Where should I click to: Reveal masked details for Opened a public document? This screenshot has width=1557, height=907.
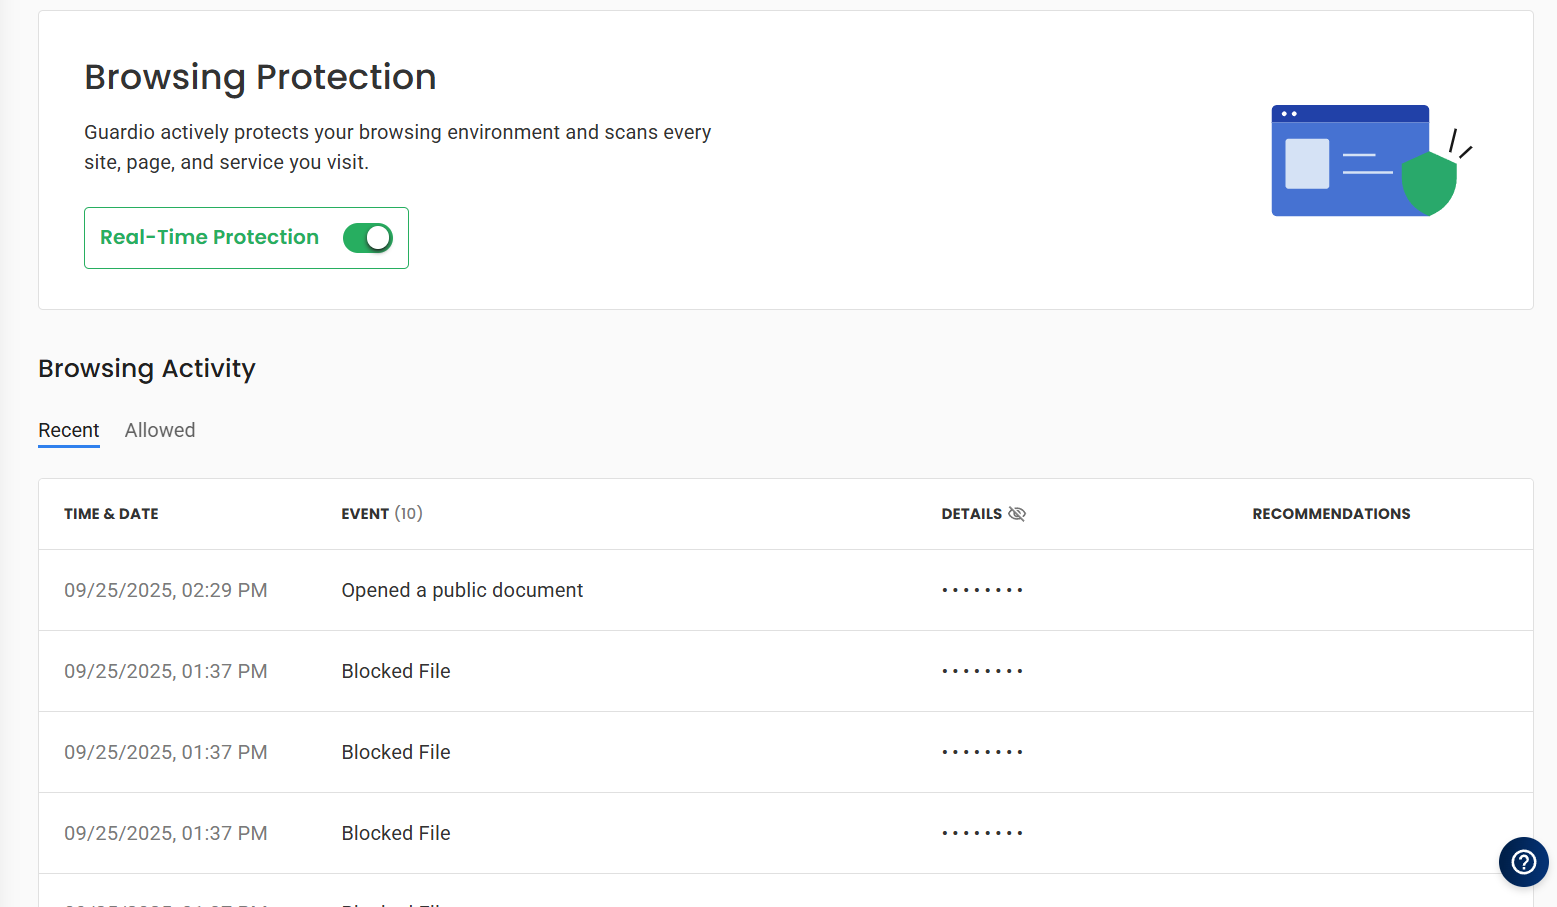[x=981, y=590]
